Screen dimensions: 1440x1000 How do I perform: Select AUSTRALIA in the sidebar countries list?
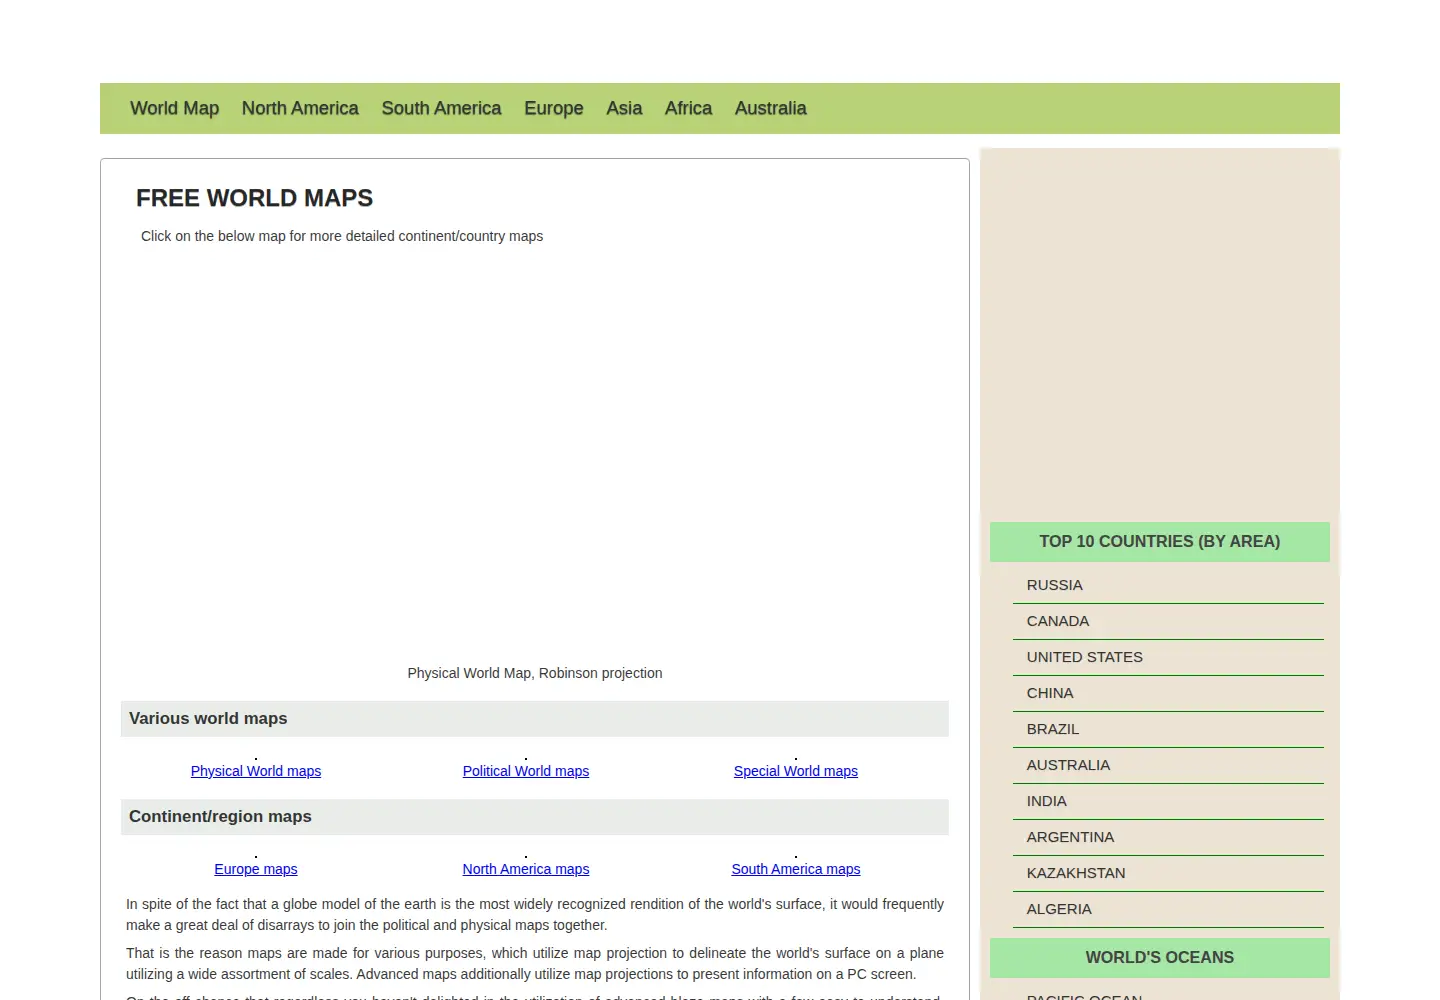[1168, 765]
